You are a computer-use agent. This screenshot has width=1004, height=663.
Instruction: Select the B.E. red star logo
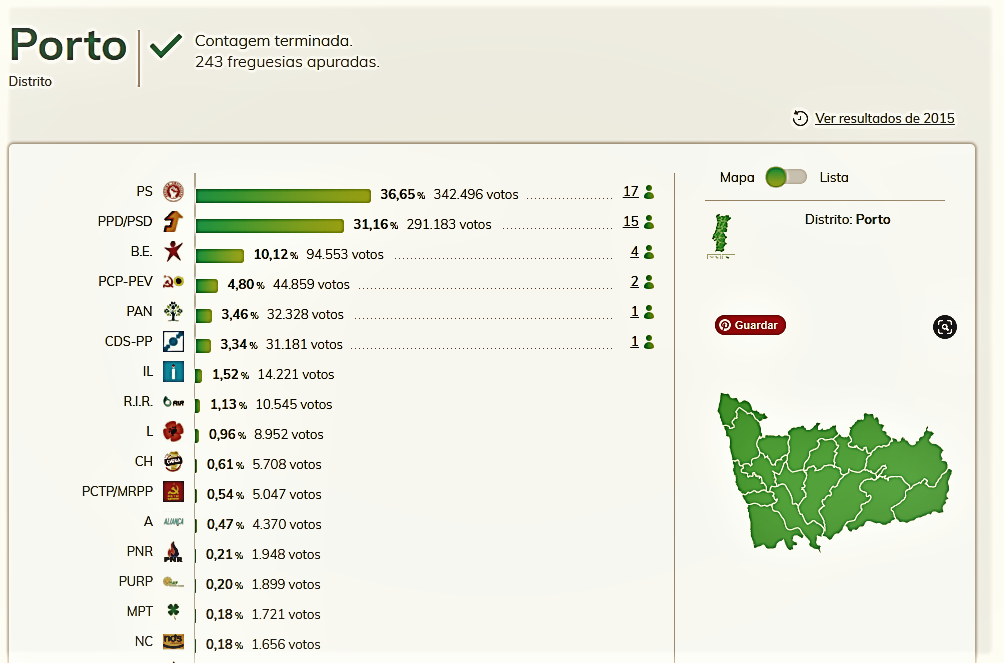point(173,252)
